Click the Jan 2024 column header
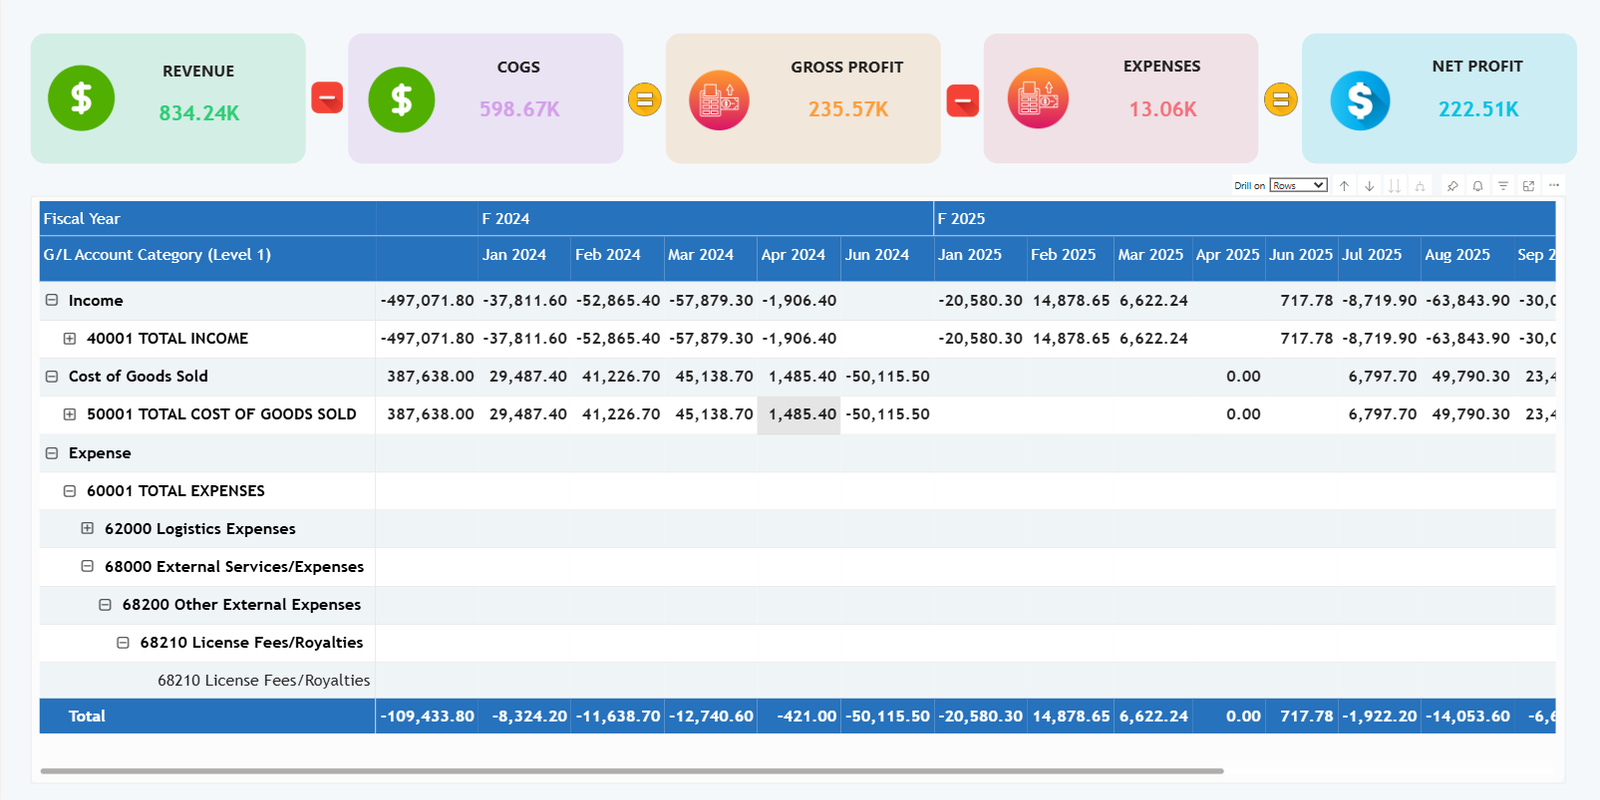Viewport: 1600px width, 800px height. [514, 255]
